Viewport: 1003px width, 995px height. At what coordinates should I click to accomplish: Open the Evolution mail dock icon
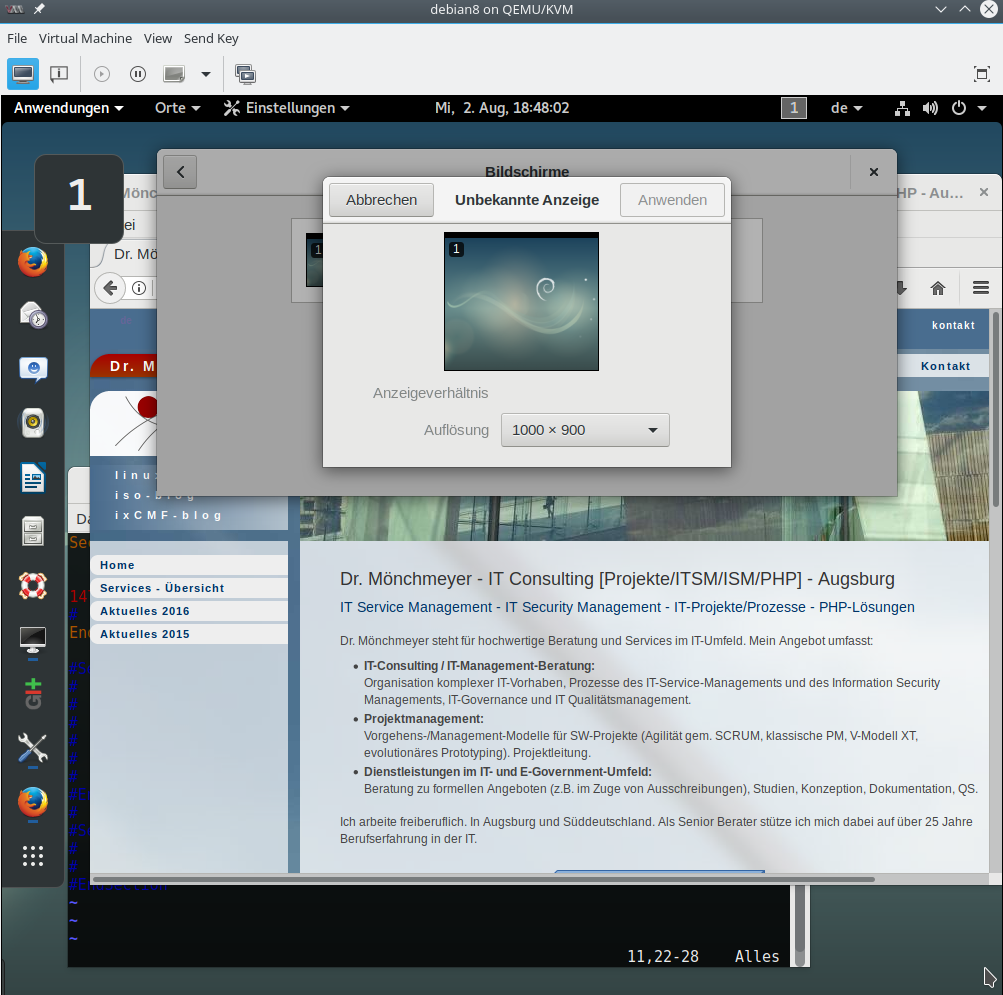coord(33,315)
